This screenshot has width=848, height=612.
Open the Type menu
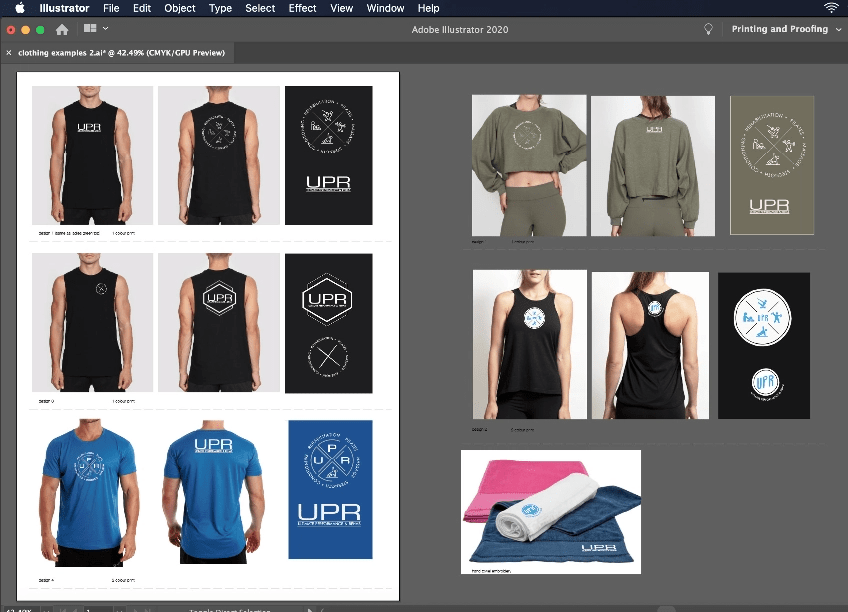coord(220,8)
